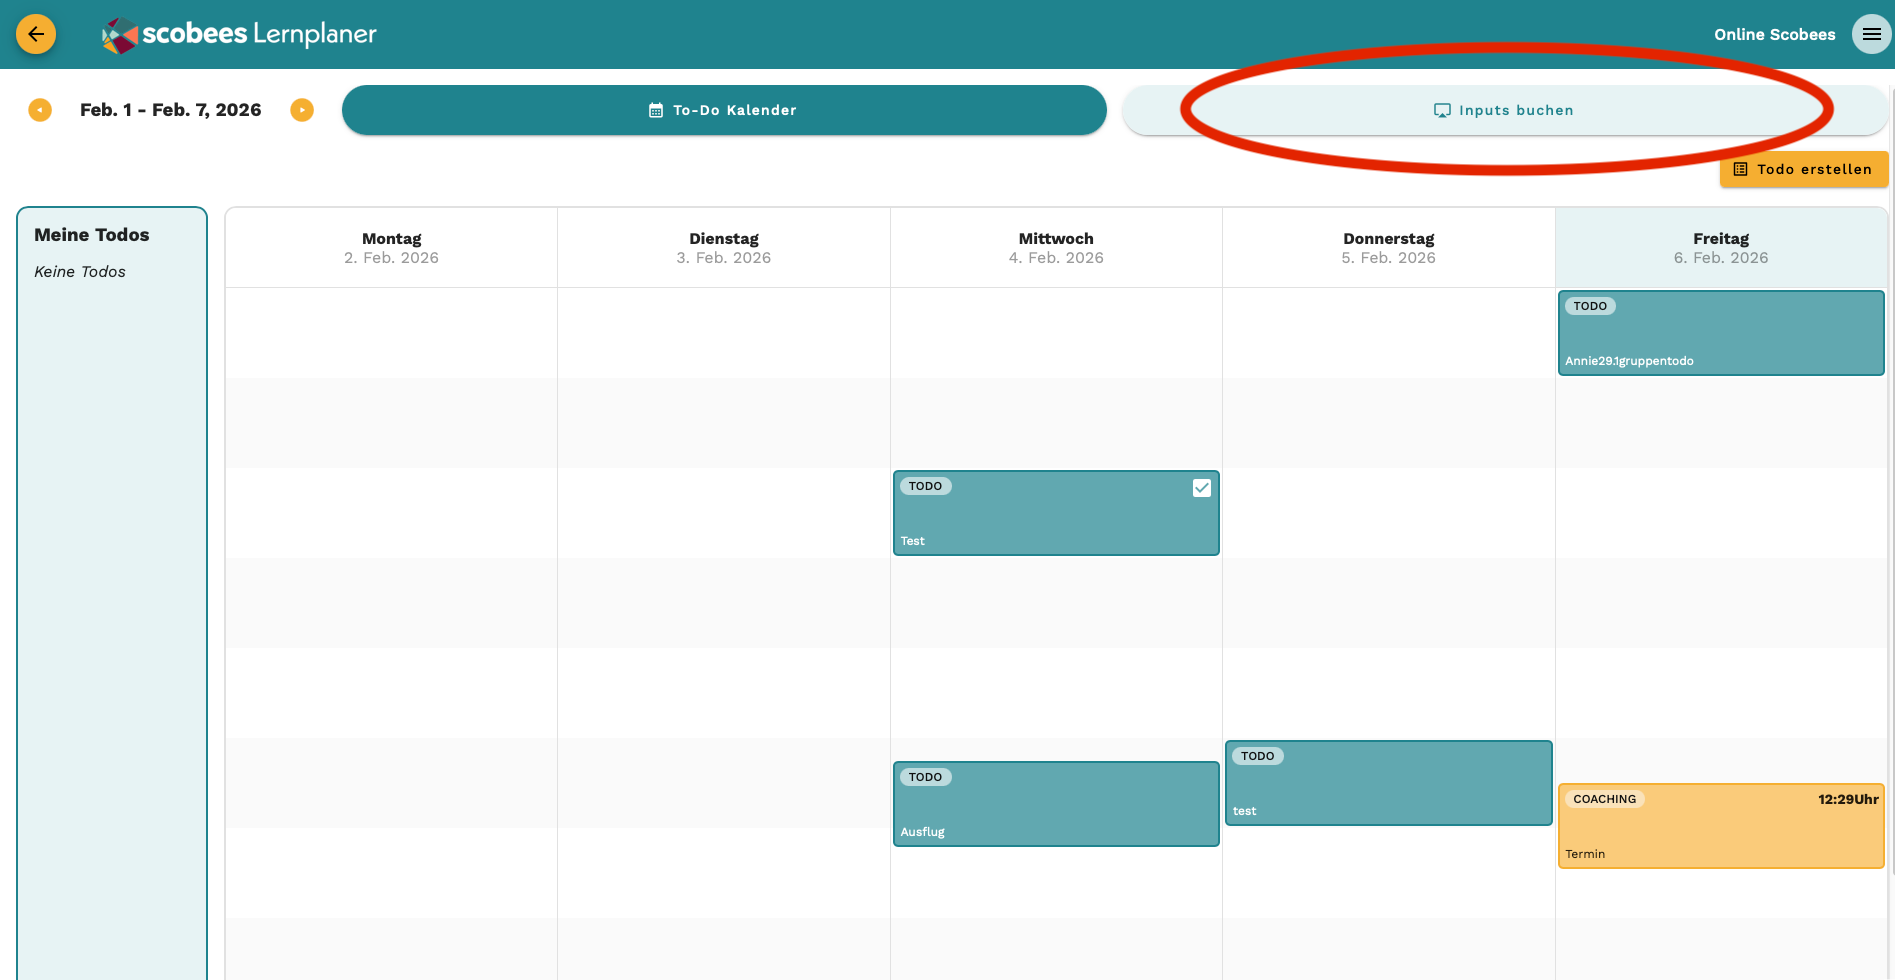Viewport: 1895px width, 980px height.
Task: Click the list icon in Todo erstellen
Action: [1740, 170]
